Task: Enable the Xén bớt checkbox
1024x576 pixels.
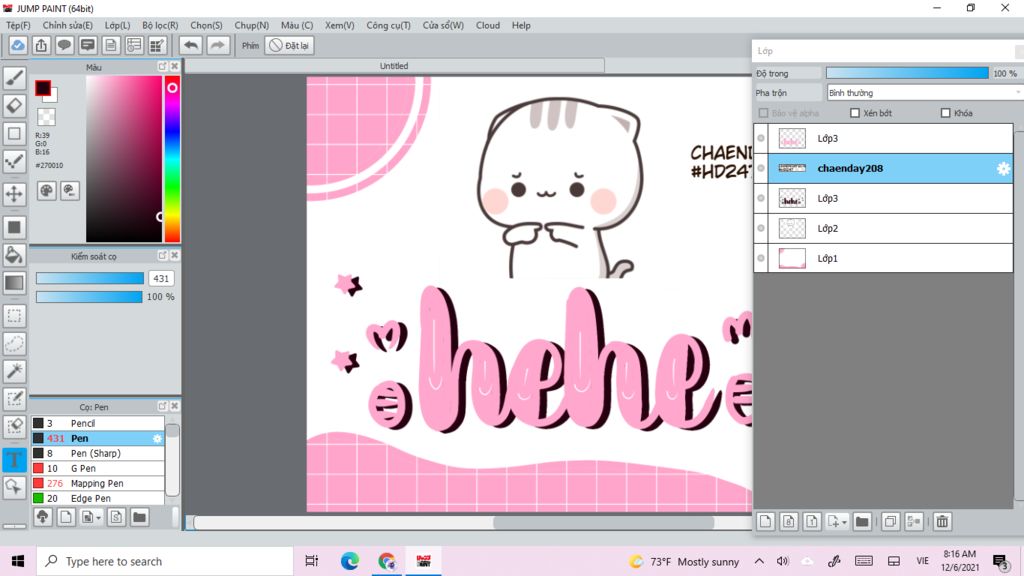Action: pos(854,113)
